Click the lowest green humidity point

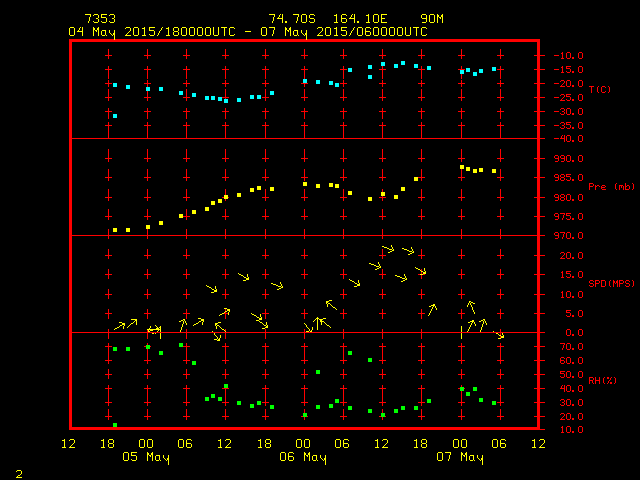(x=115, y=425)
